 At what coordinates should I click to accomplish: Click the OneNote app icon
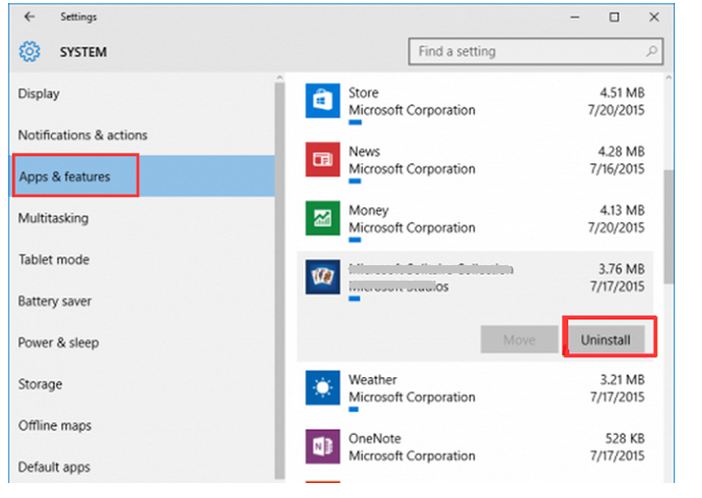tap(323, 446)
